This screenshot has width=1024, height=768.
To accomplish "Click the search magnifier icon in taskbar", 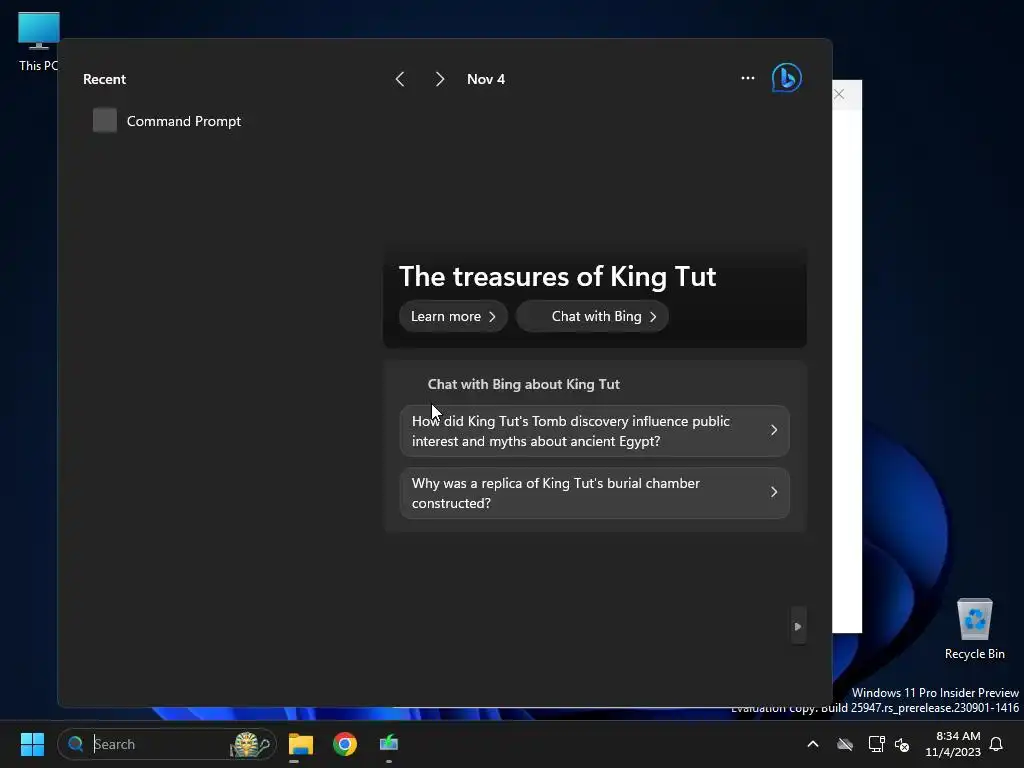I will point(76,744).
